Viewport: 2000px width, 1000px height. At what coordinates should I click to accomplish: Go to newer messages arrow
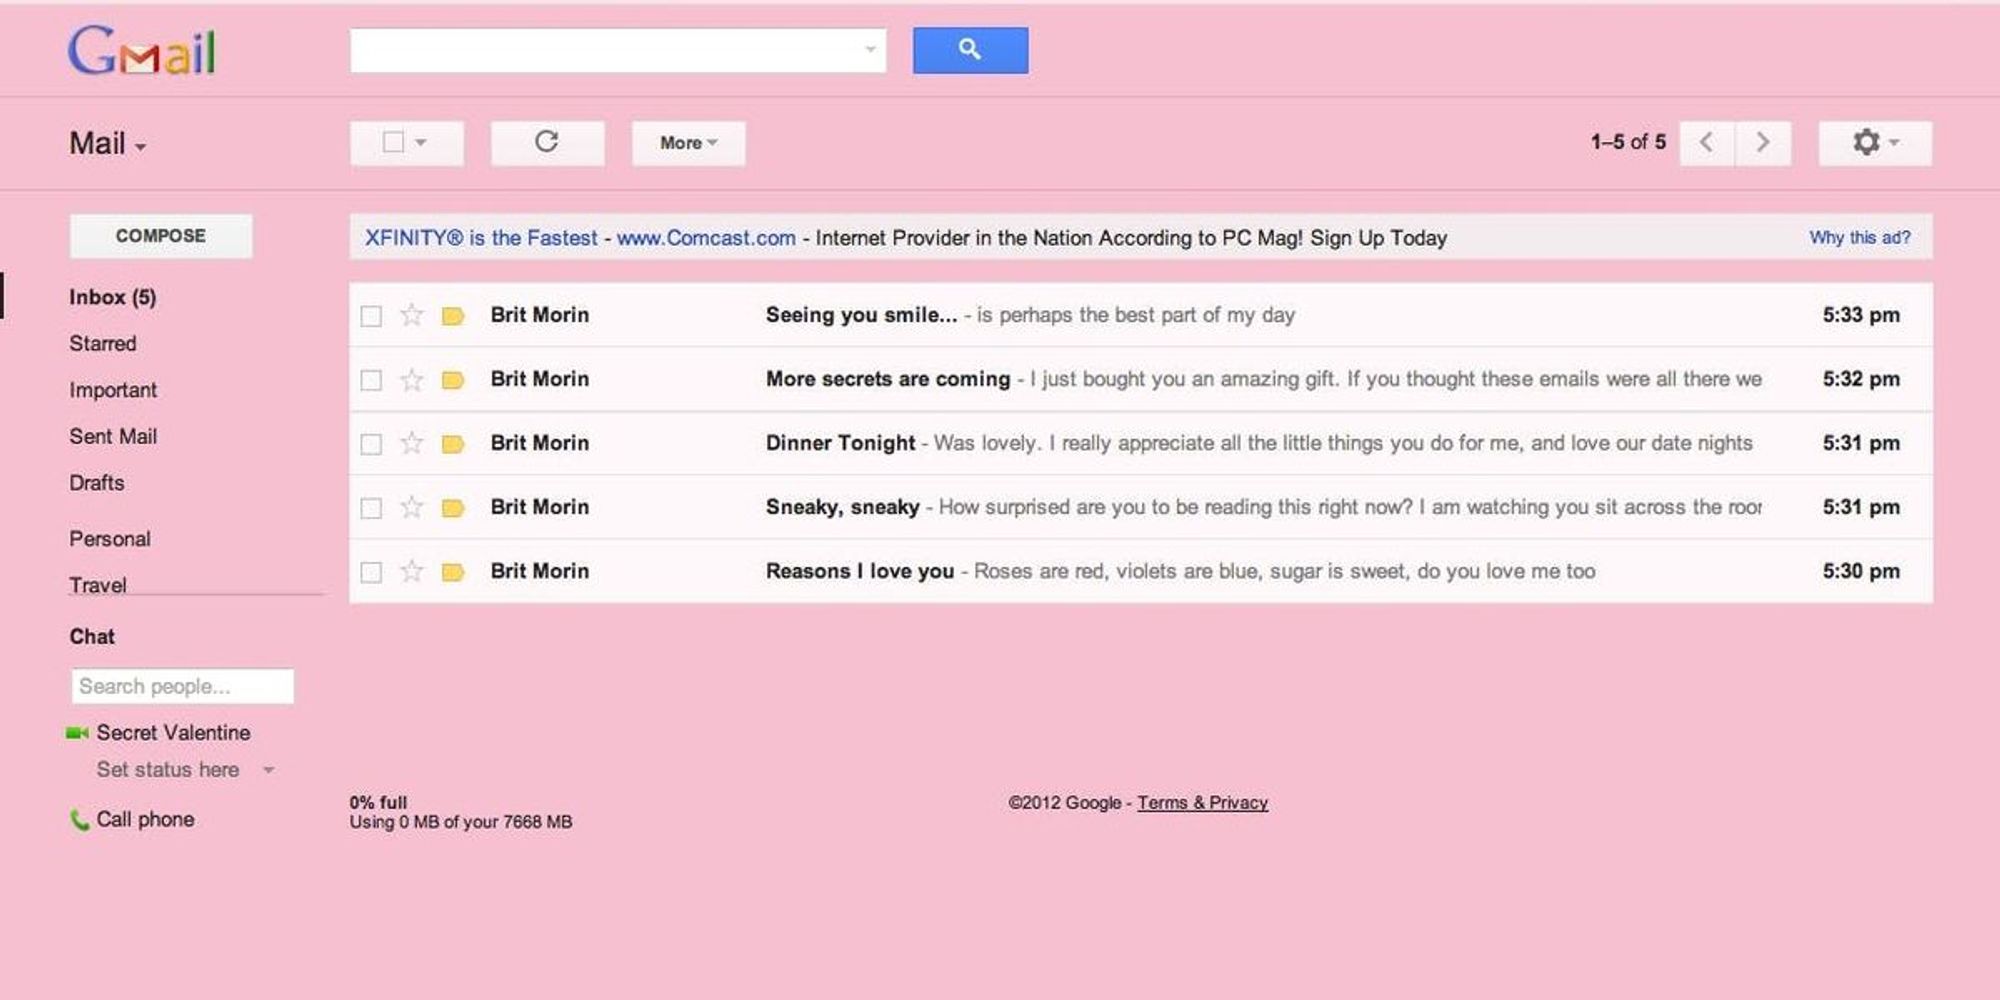coord(1707,143)
